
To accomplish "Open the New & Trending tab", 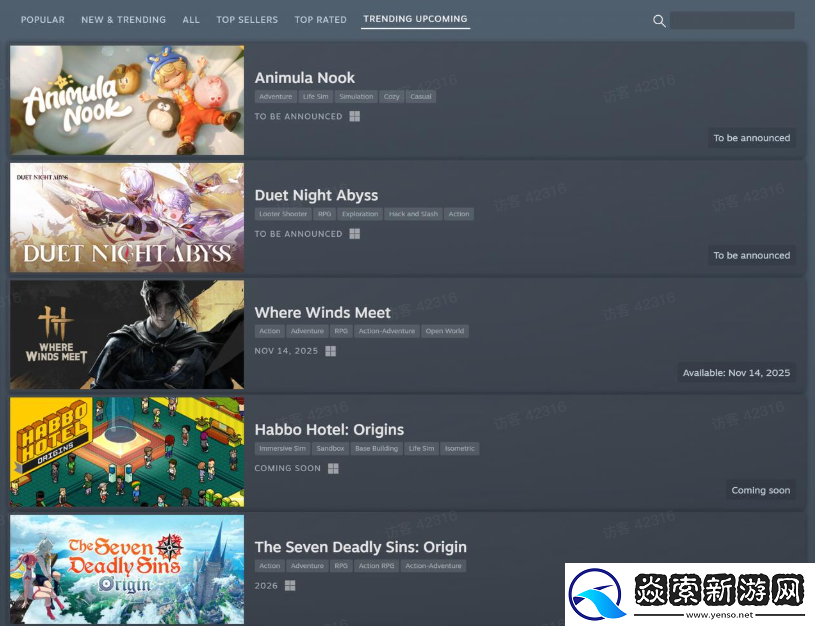I will pyautogui.click(x=123, y=20).
